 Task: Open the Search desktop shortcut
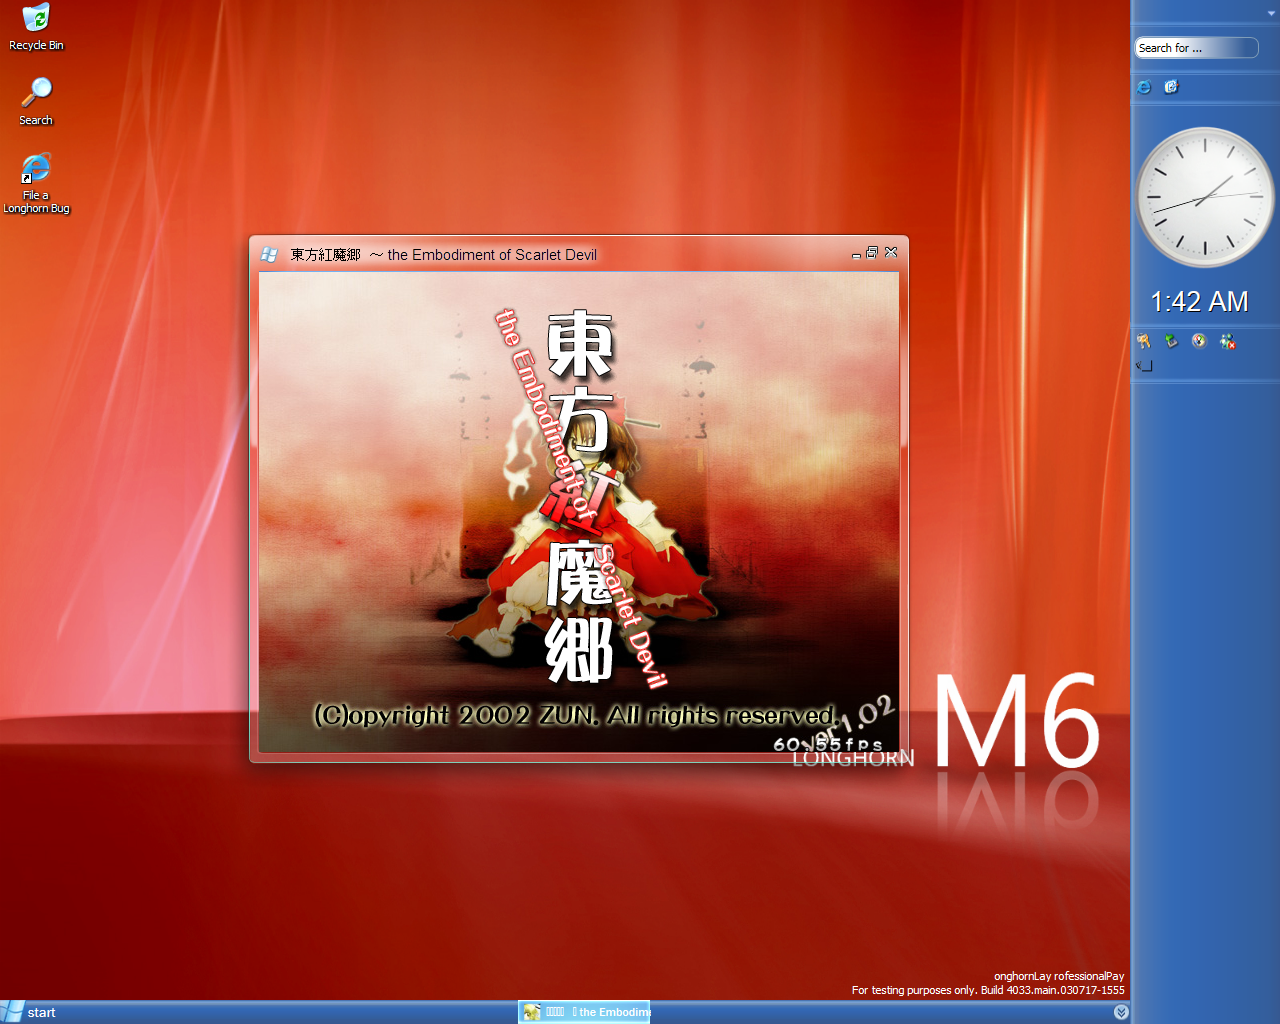pos(36,102)
